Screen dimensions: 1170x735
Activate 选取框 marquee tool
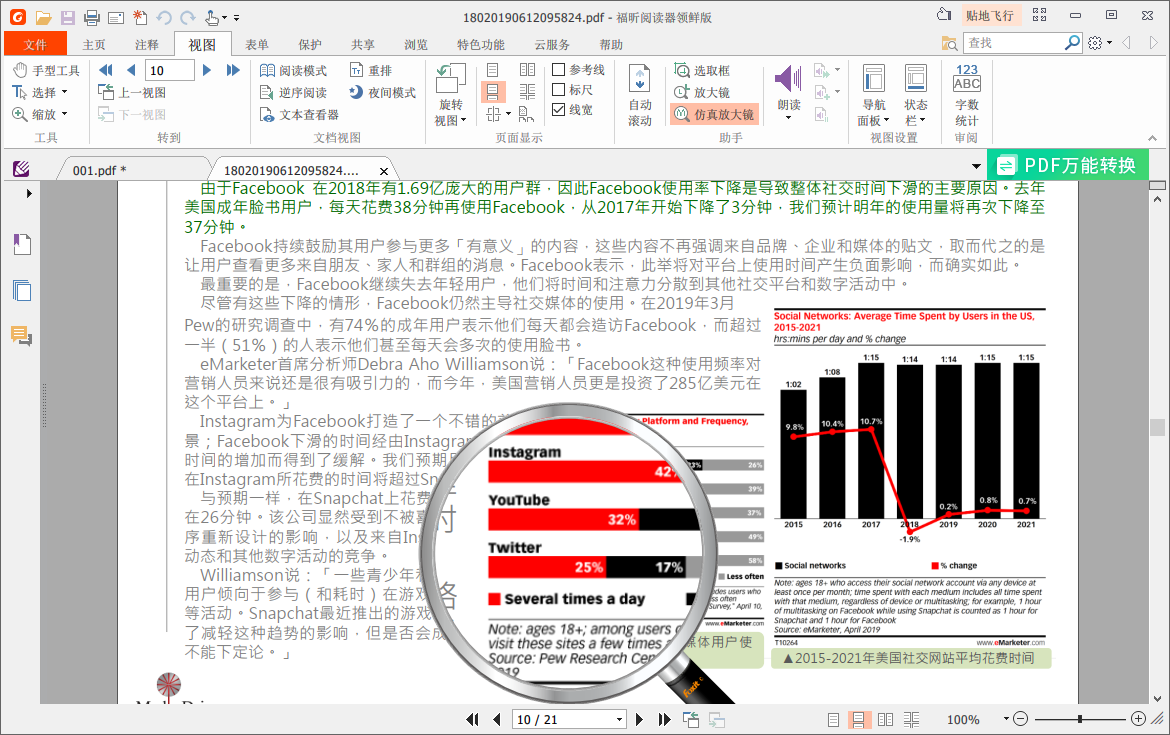[x=702, y=70]
